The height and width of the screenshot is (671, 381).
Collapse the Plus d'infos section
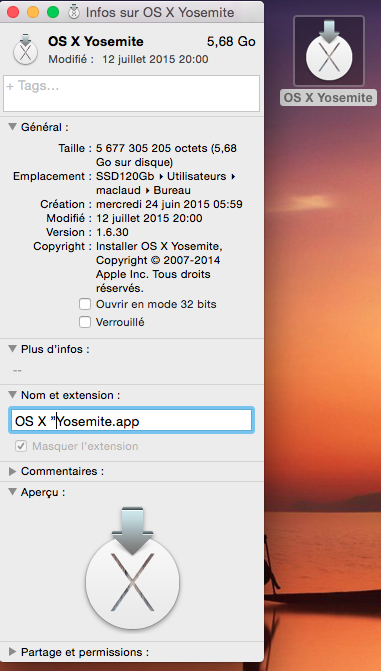coord(13,349)
